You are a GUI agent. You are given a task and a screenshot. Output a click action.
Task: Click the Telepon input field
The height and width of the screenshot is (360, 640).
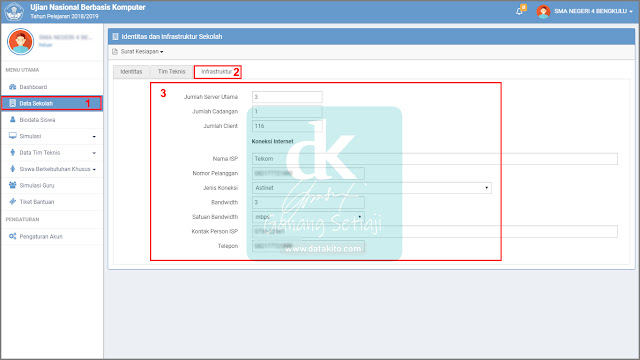pos(308,246)
